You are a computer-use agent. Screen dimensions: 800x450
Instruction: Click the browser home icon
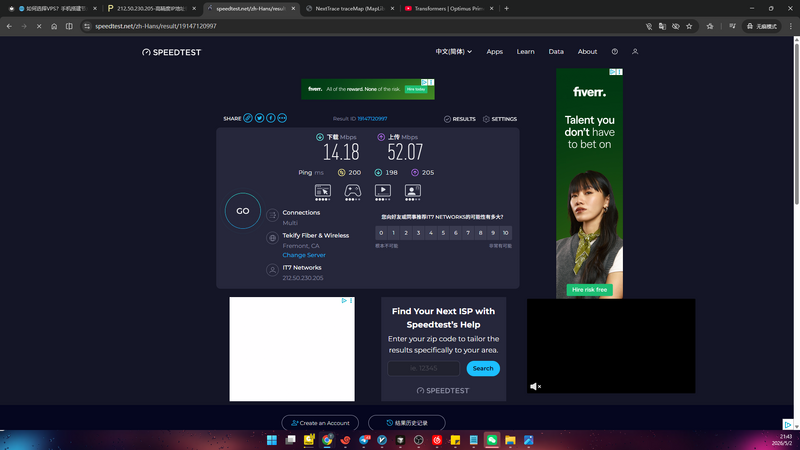click(x=54, y=26)
